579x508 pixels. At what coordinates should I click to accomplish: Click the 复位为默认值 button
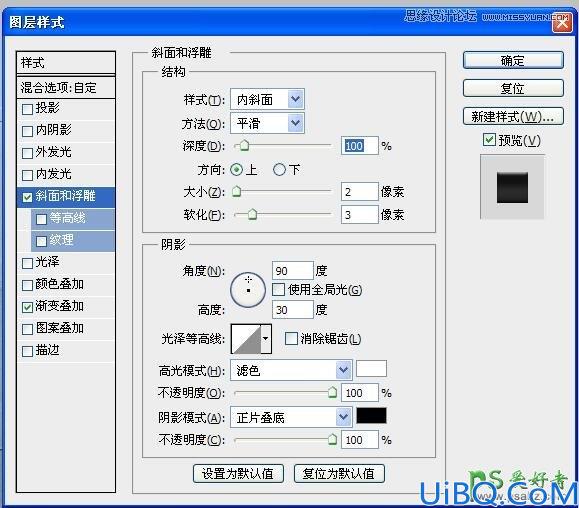[x=339, y=473]
